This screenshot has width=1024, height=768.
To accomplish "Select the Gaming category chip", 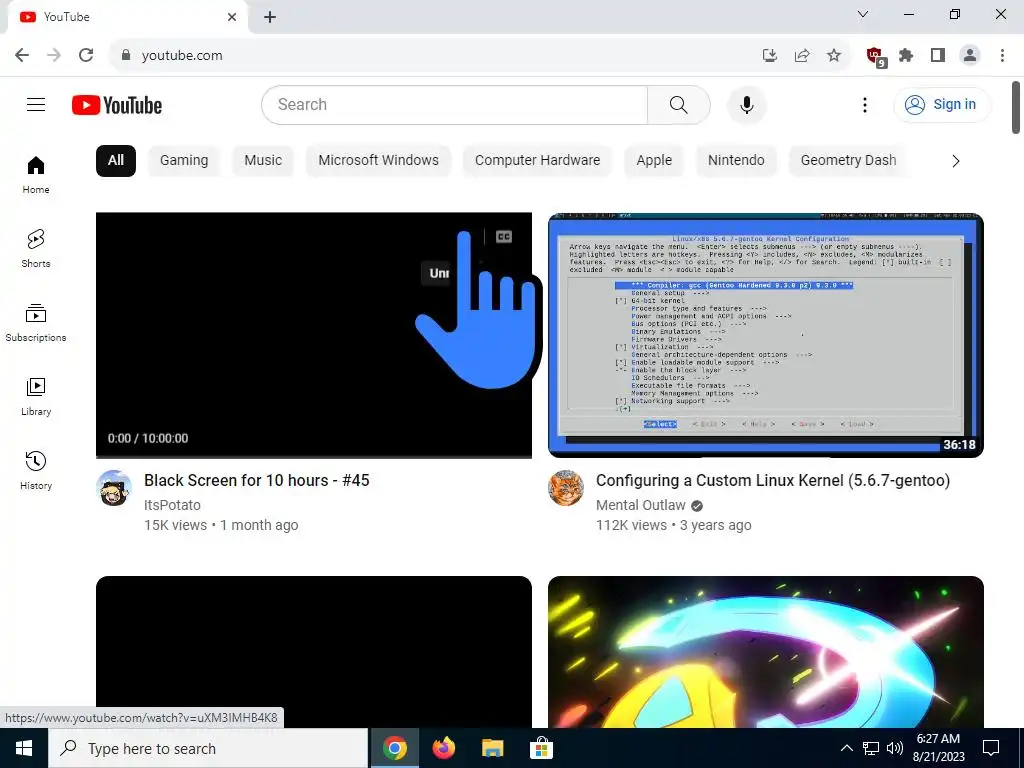I will 184,161.
